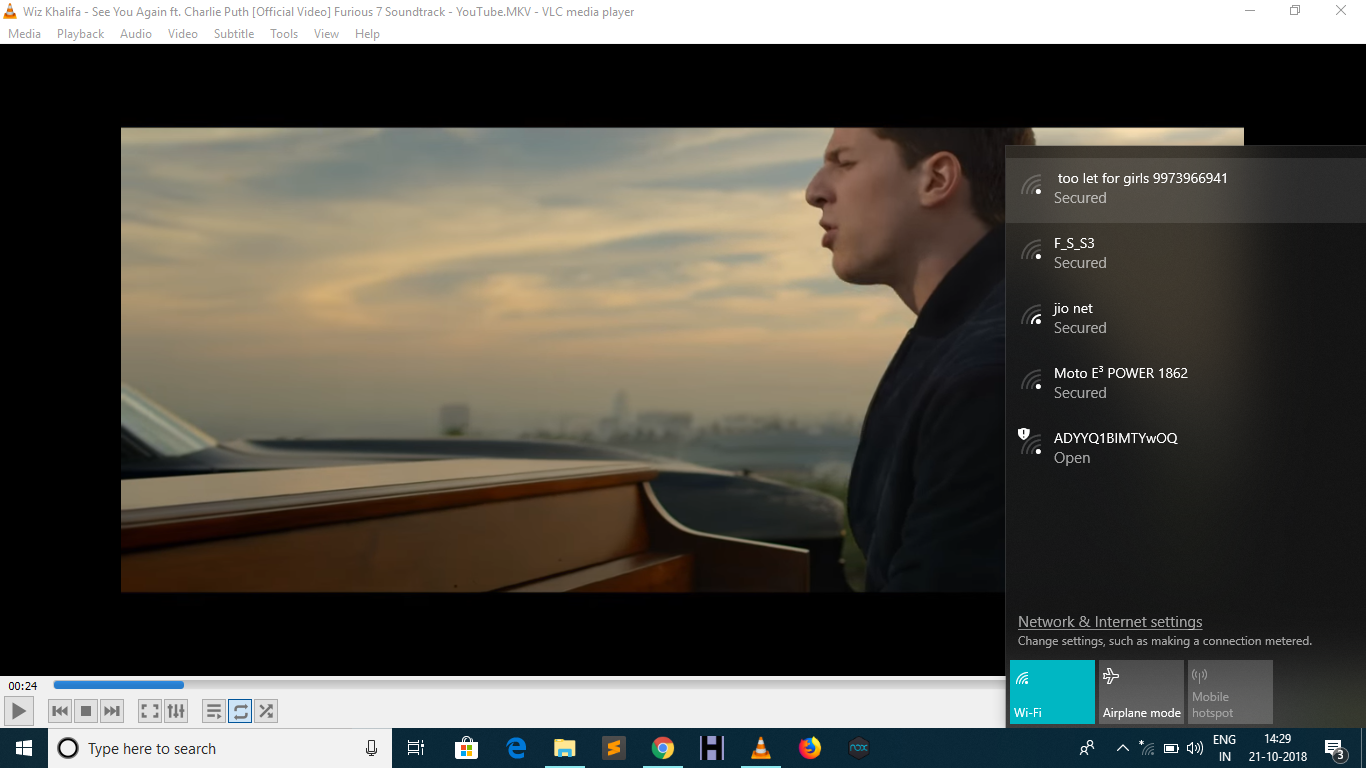1366x768 pixels.
Task: Show extended settings equalizer panel
Action: point(176,711)
